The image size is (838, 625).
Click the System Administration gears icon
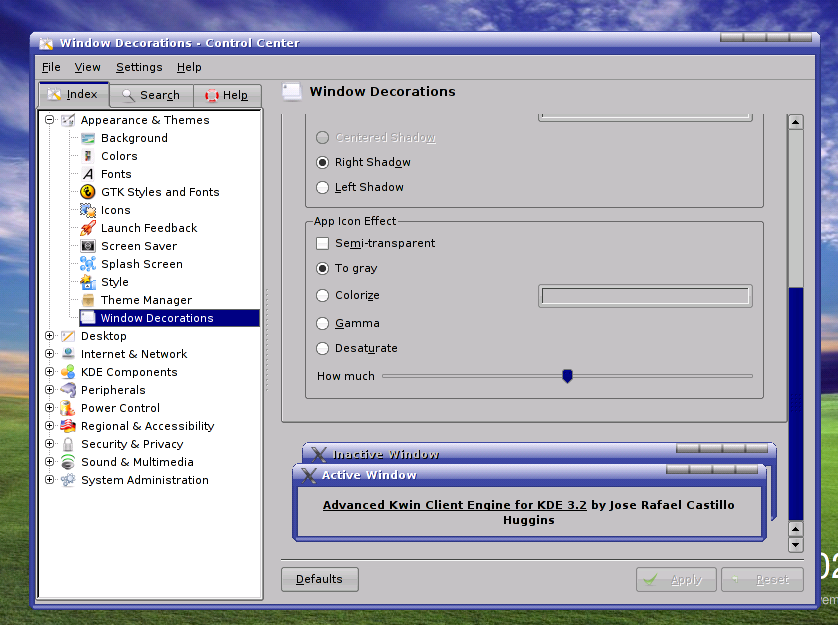[x=68, y=480]
